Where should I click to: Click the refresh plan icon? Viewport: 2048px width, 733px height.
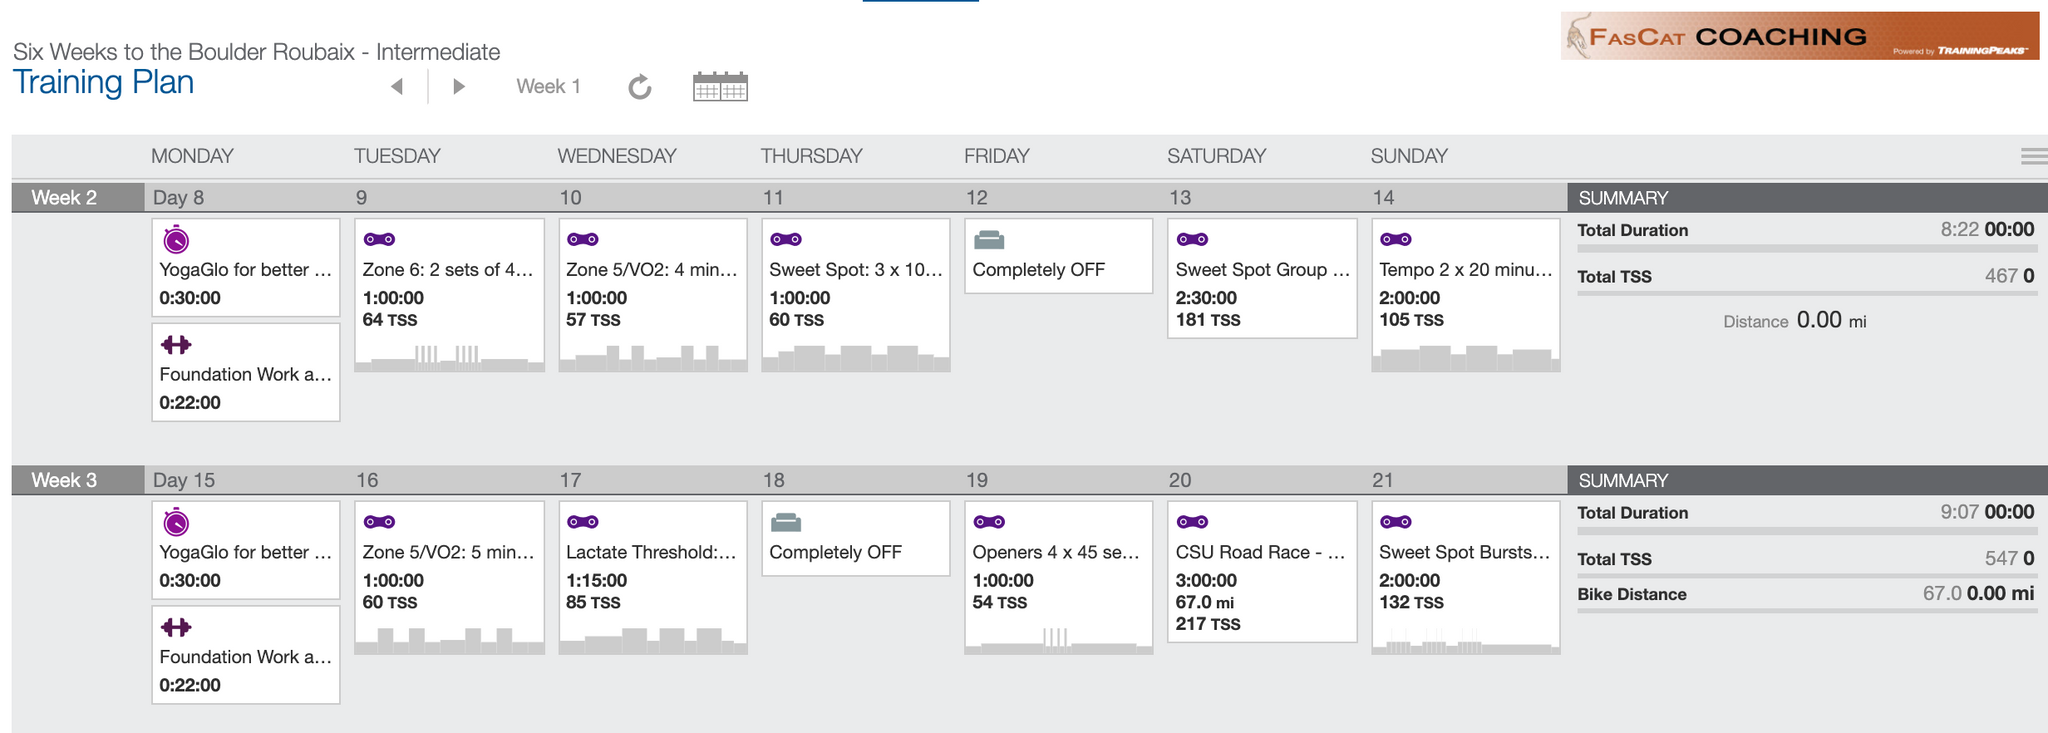click(640, 88)
